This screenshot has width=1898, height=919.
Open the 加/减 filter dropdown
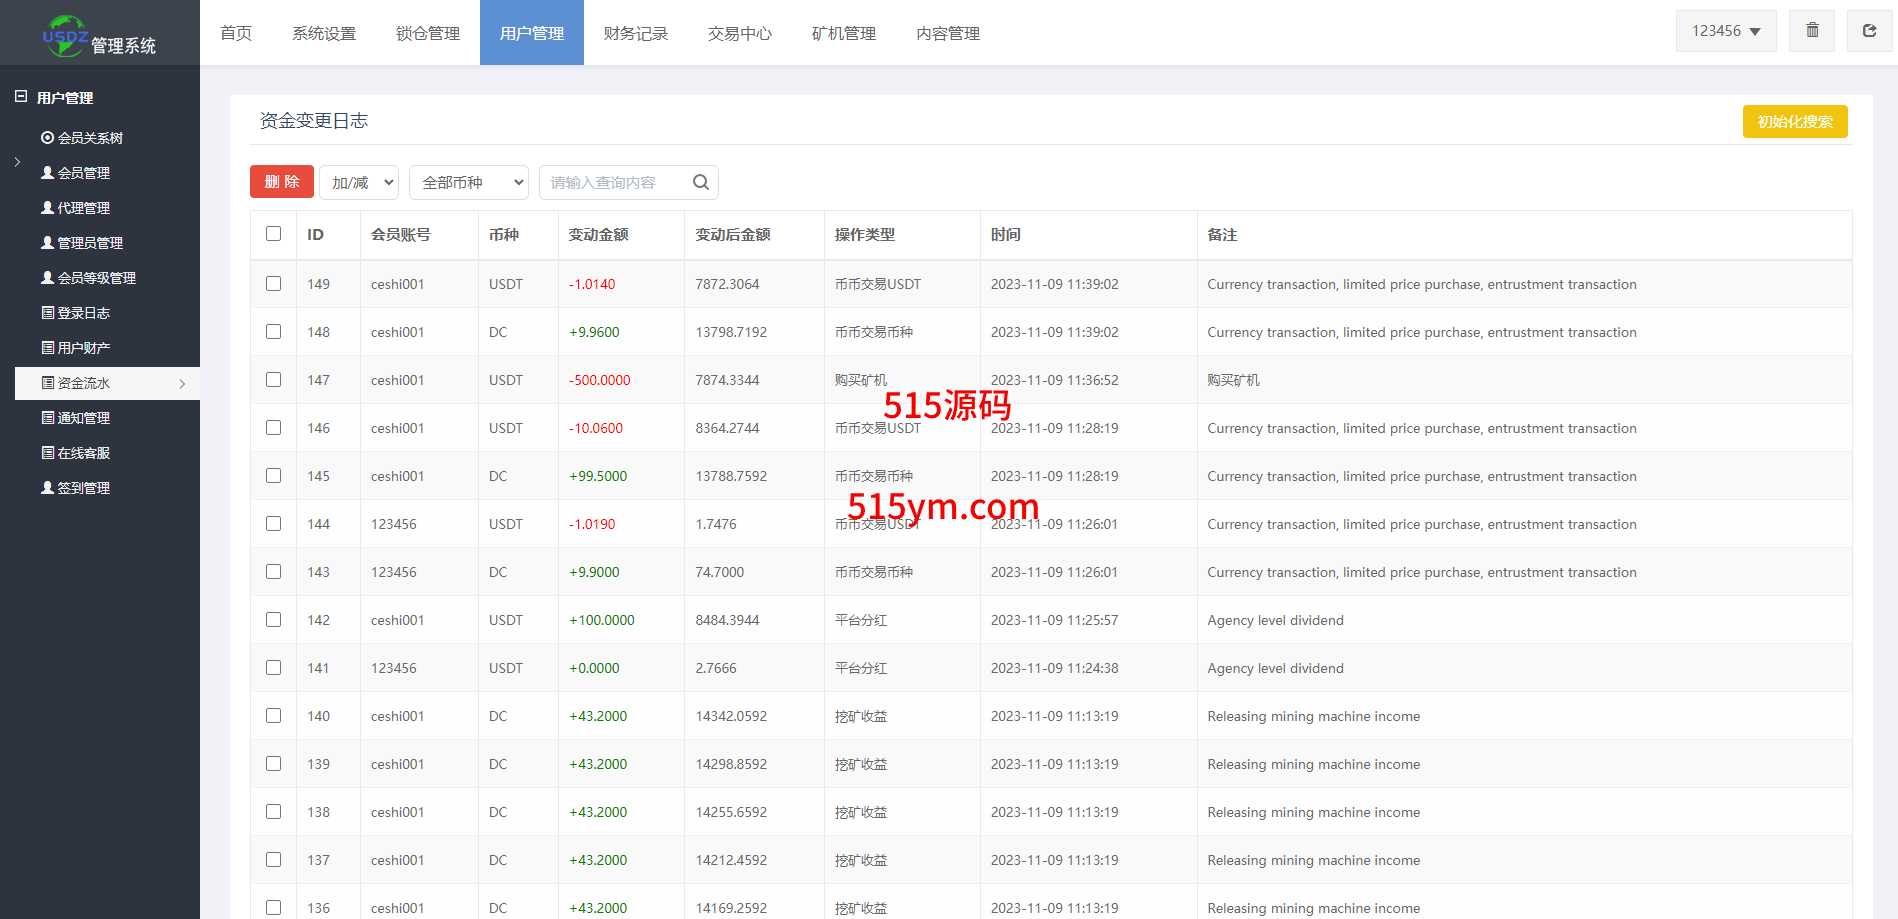pos(359,182)
